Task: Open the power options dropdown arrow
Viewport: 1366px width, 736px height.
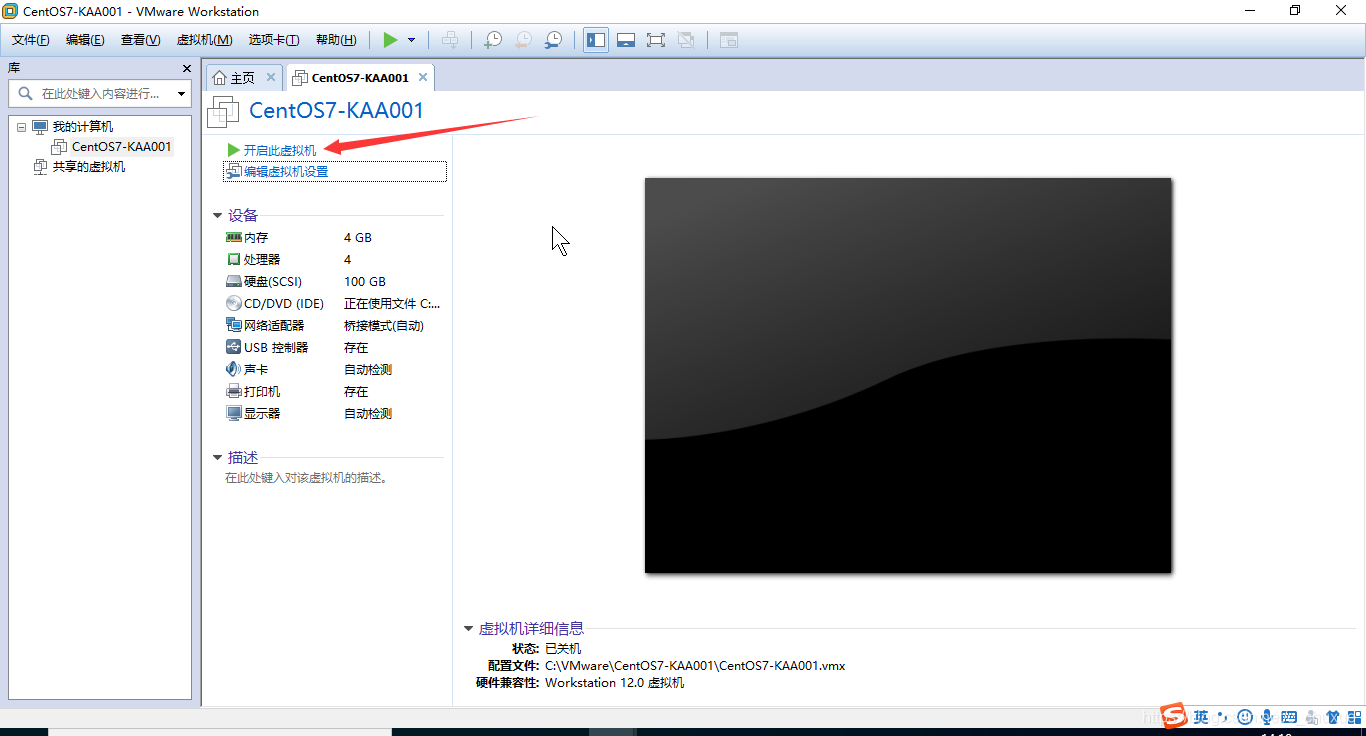Action: tap(411, 40)
